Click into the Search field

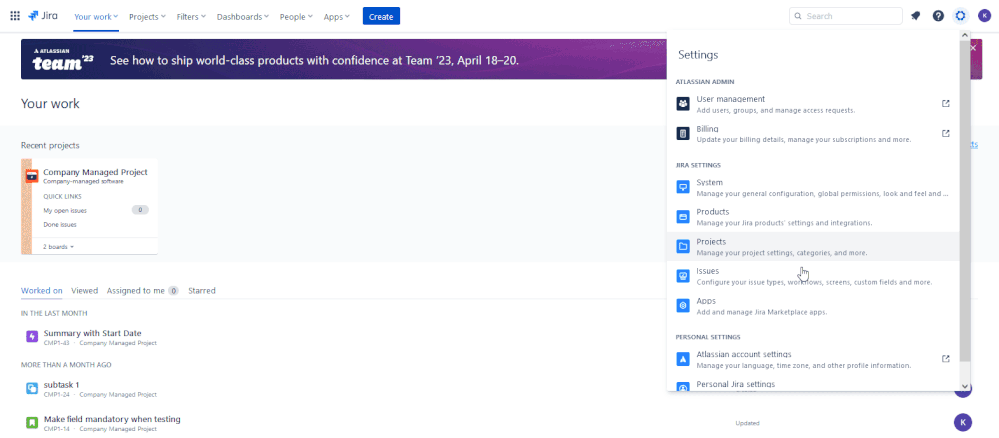coord(845,16)
